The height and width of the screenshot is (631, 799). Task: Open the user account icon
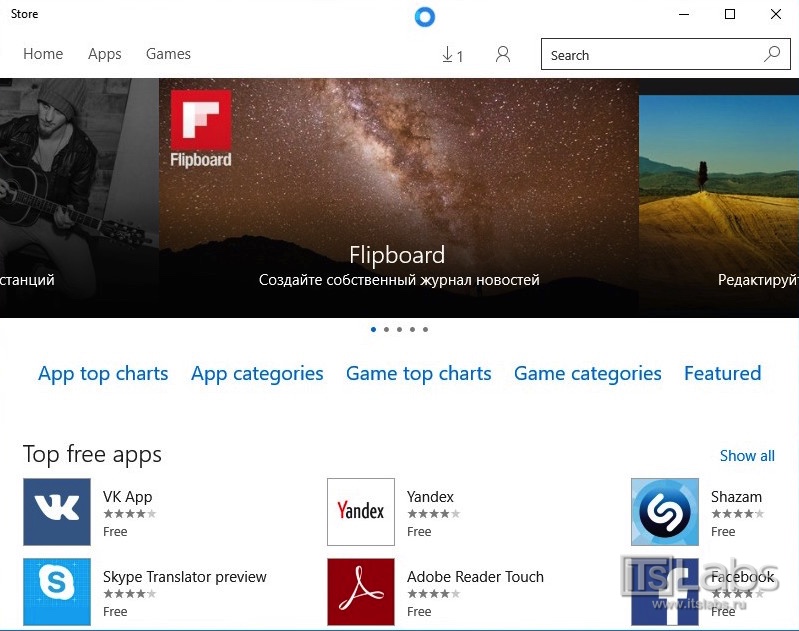503,54
